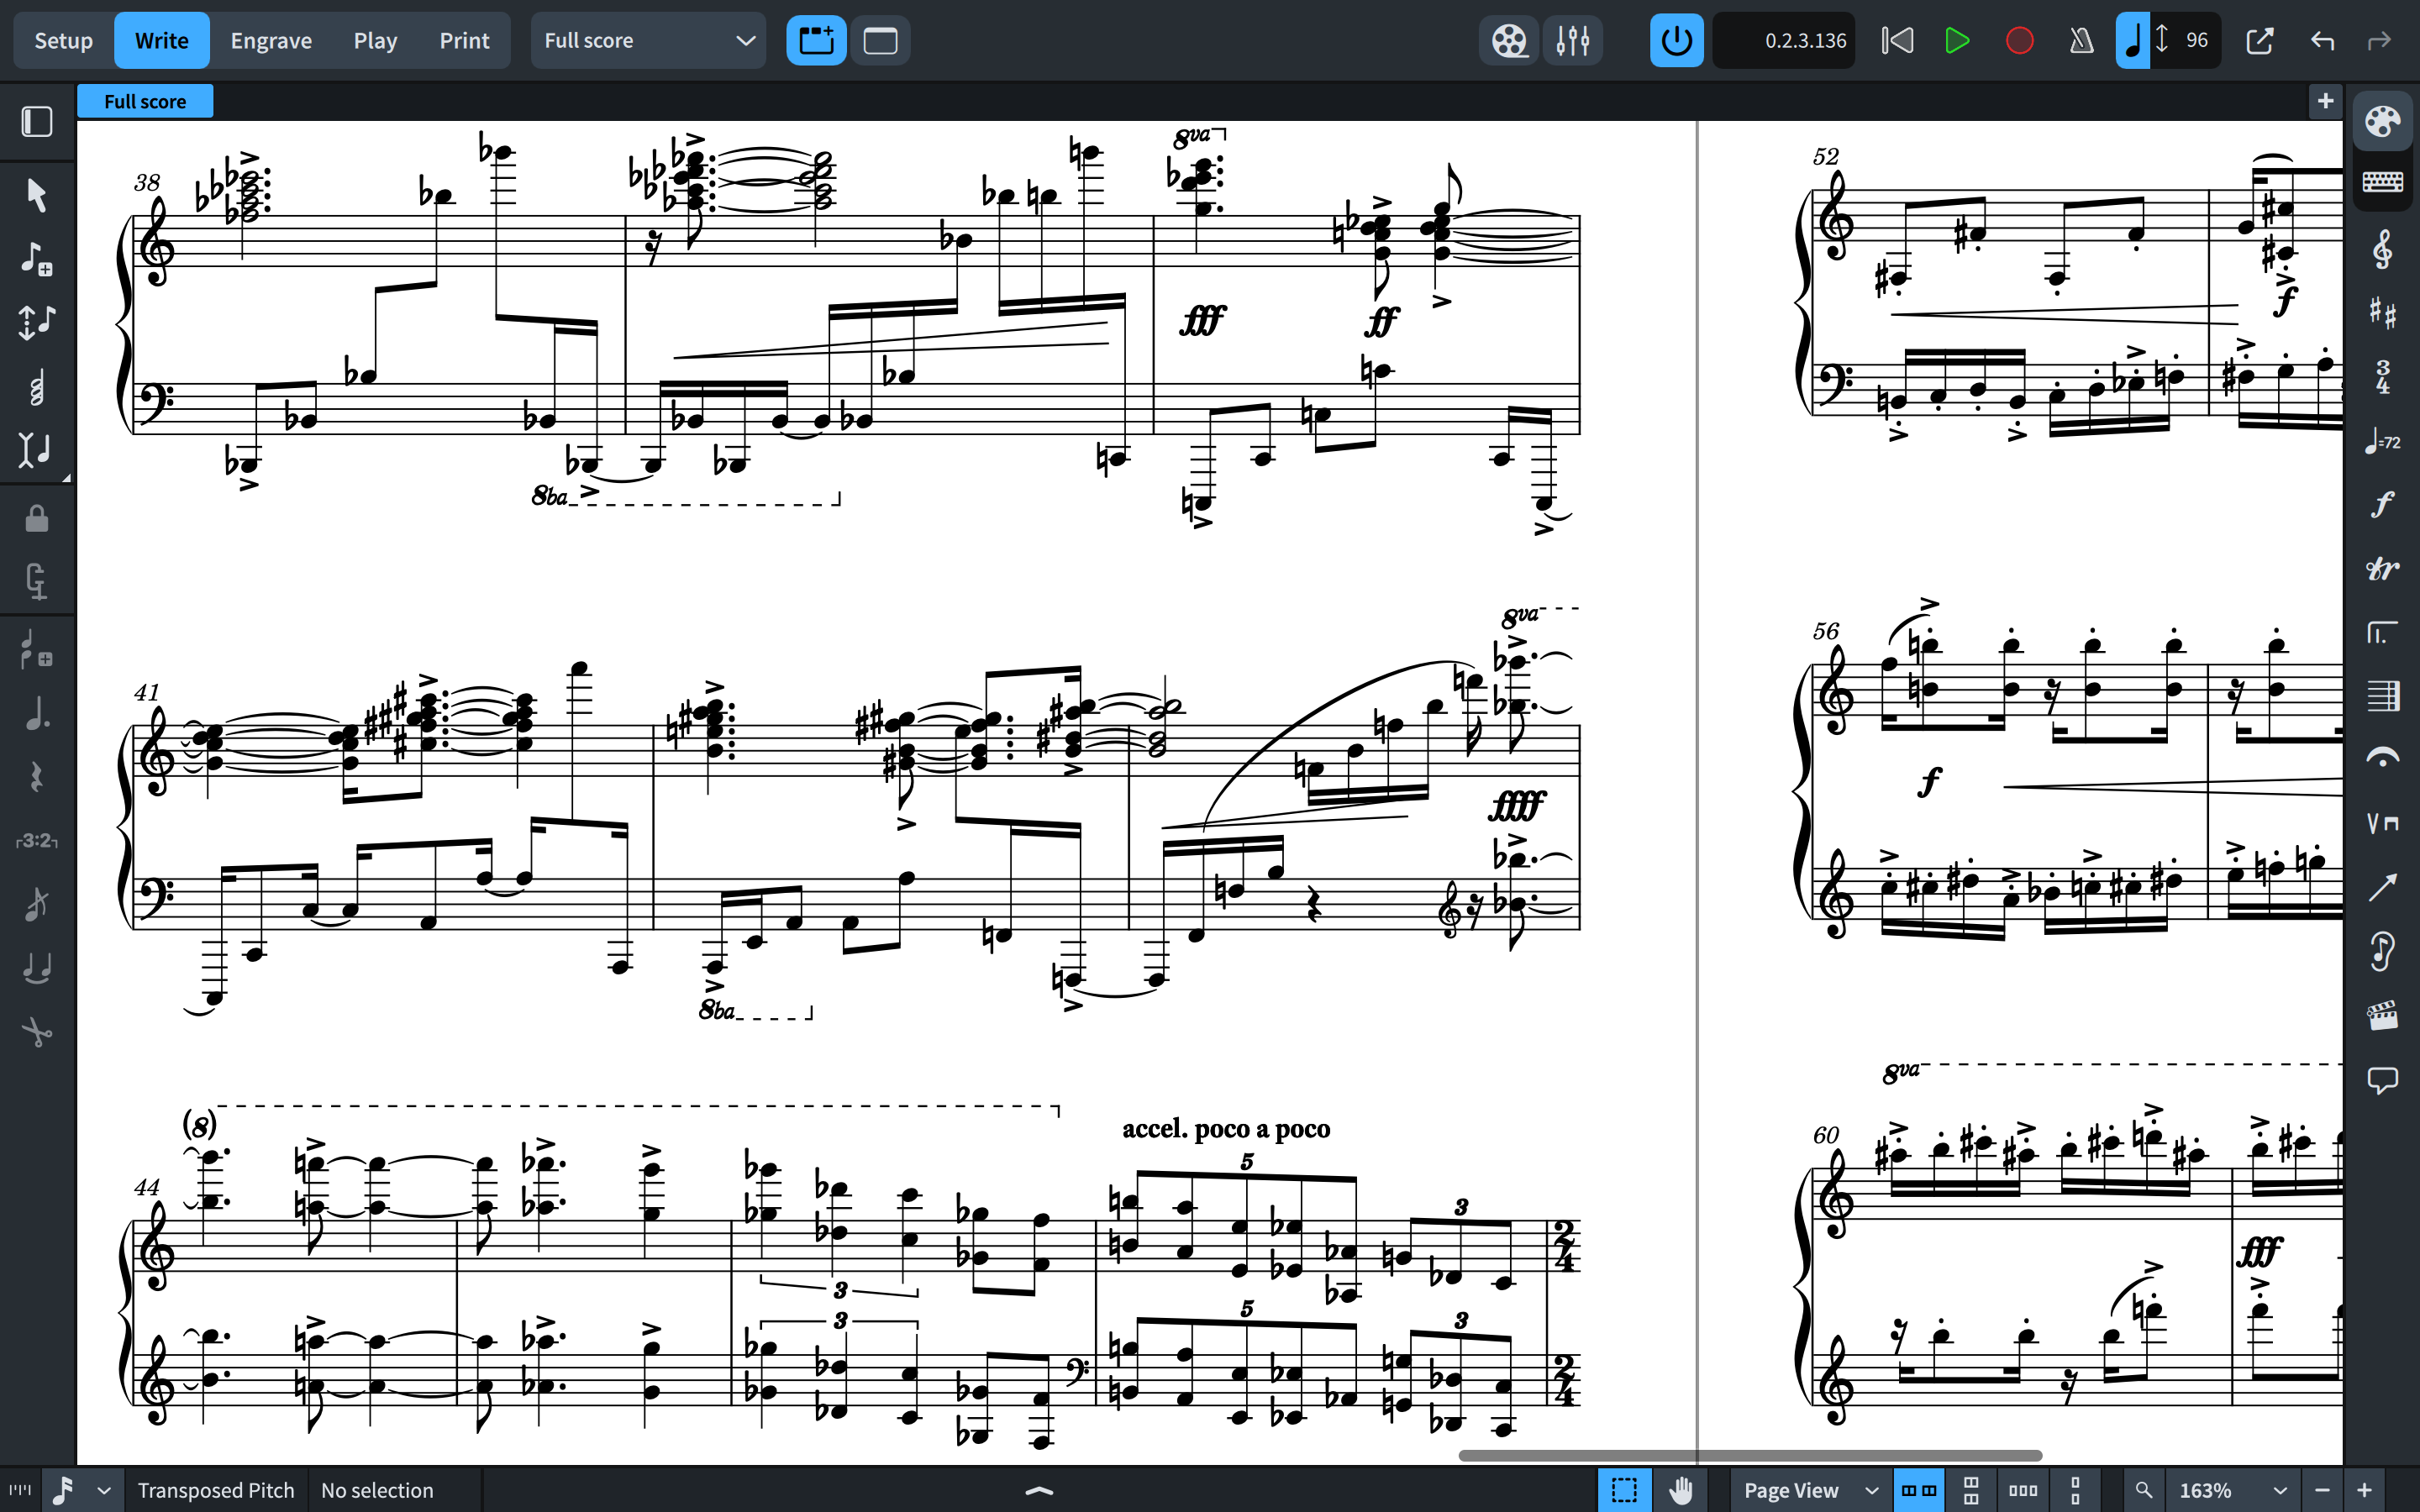Toggle the metronome click
Image resolution: width=2420 pixels, height=1512 pixels.
click(x=2081, y=41)
